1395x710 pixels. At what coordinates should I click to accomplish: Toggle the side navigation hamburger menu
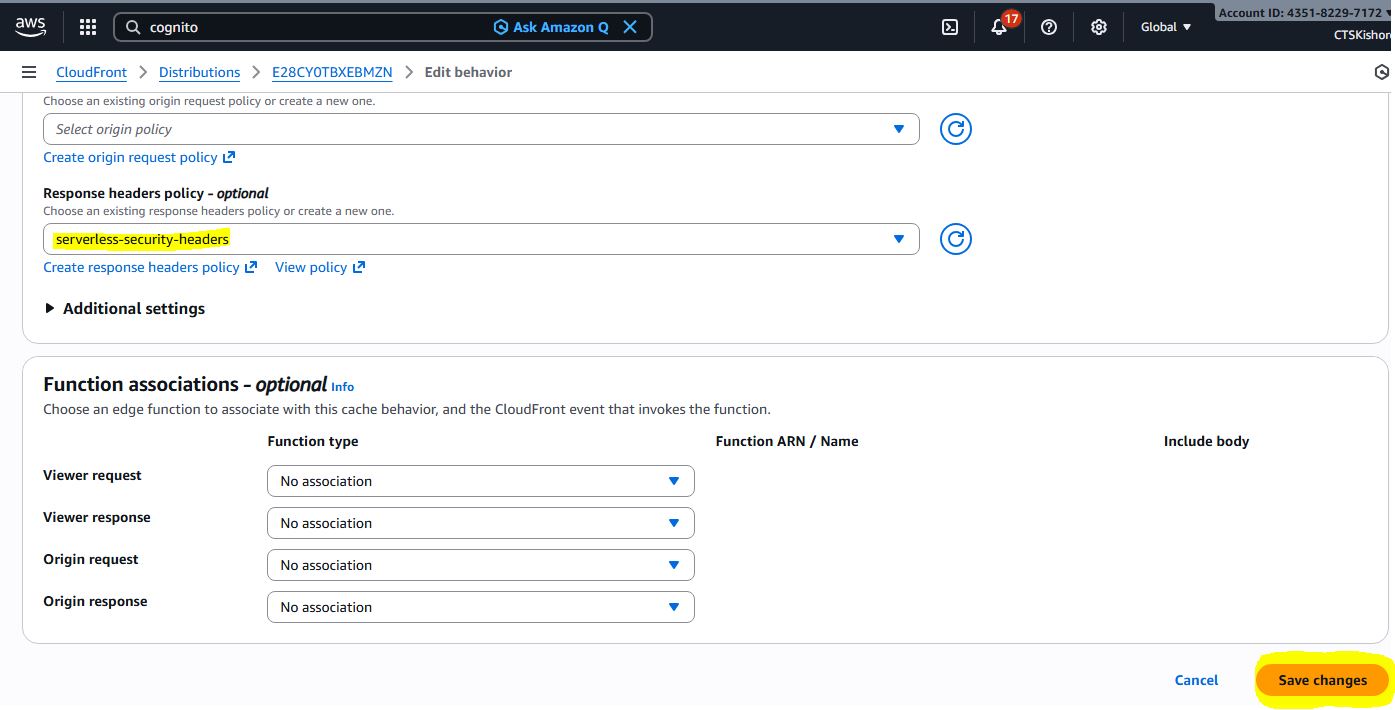coord(29,72)
